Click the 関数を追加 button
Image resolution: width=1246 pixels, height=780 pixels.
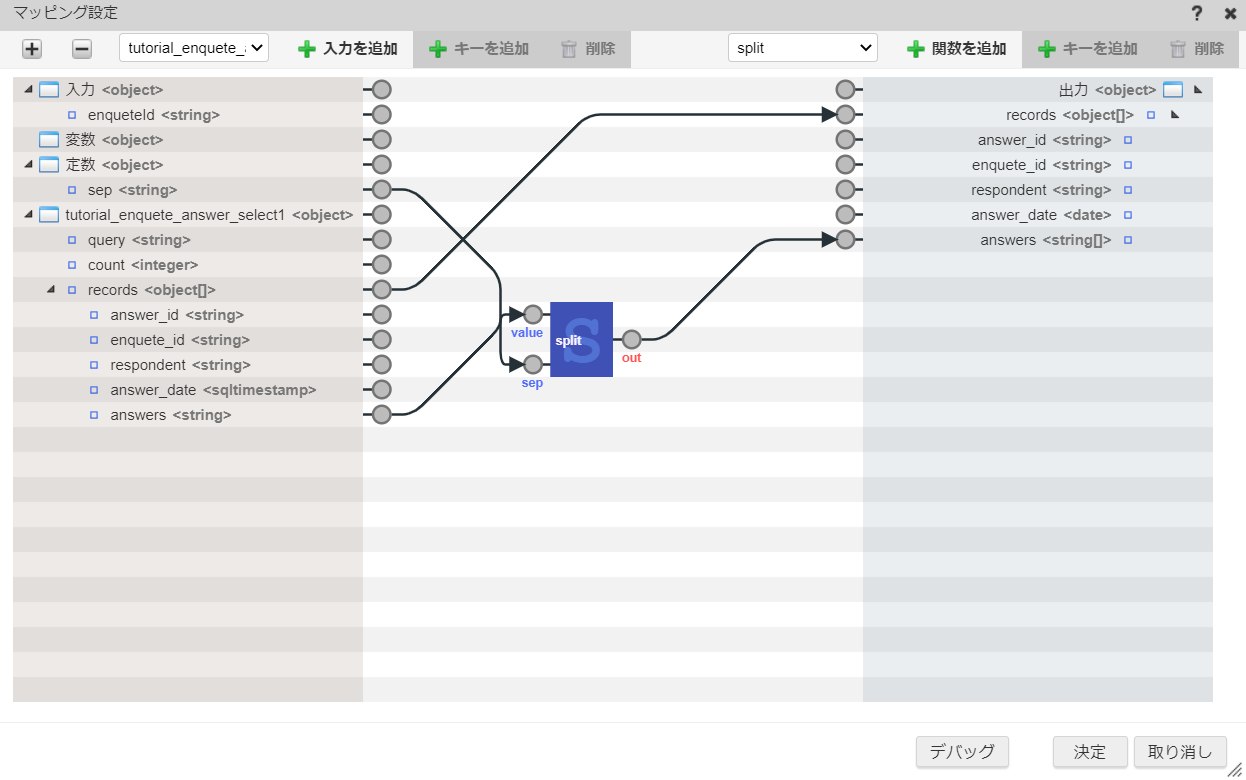tap(956, 48)
